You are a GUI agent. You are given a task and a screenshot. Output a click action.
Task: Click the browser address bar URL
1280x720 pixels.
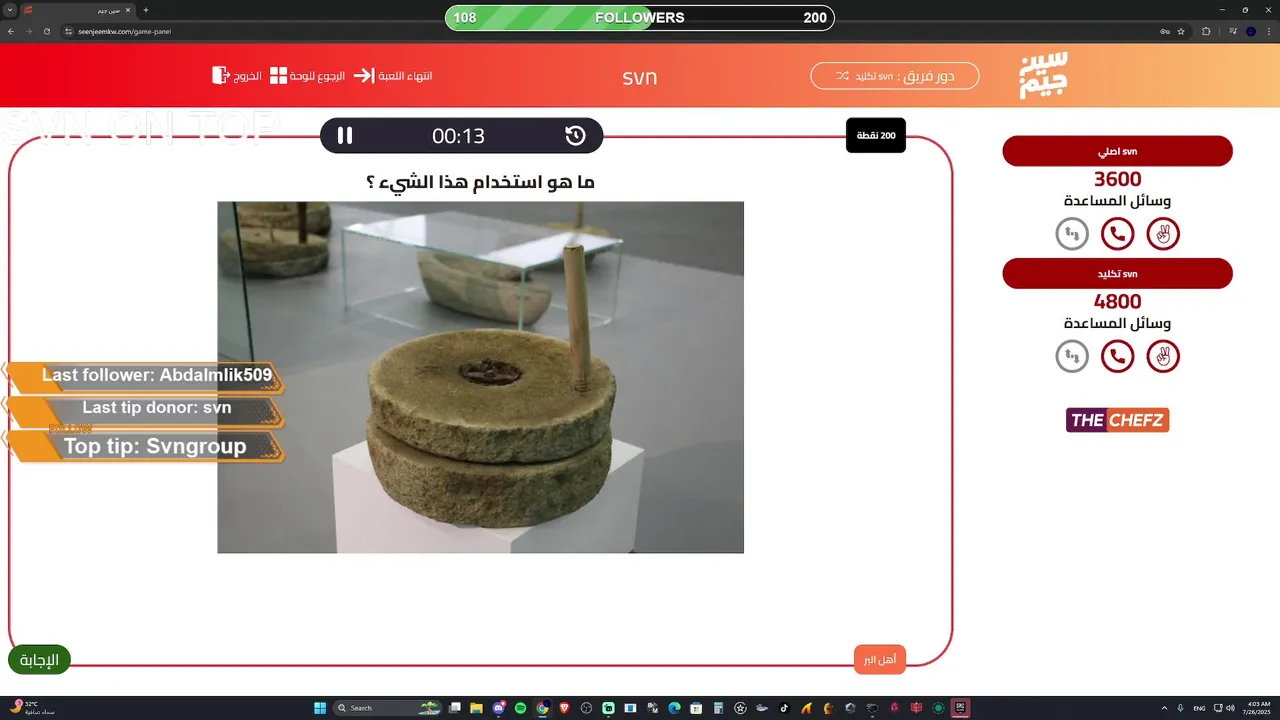coord(125,31)
